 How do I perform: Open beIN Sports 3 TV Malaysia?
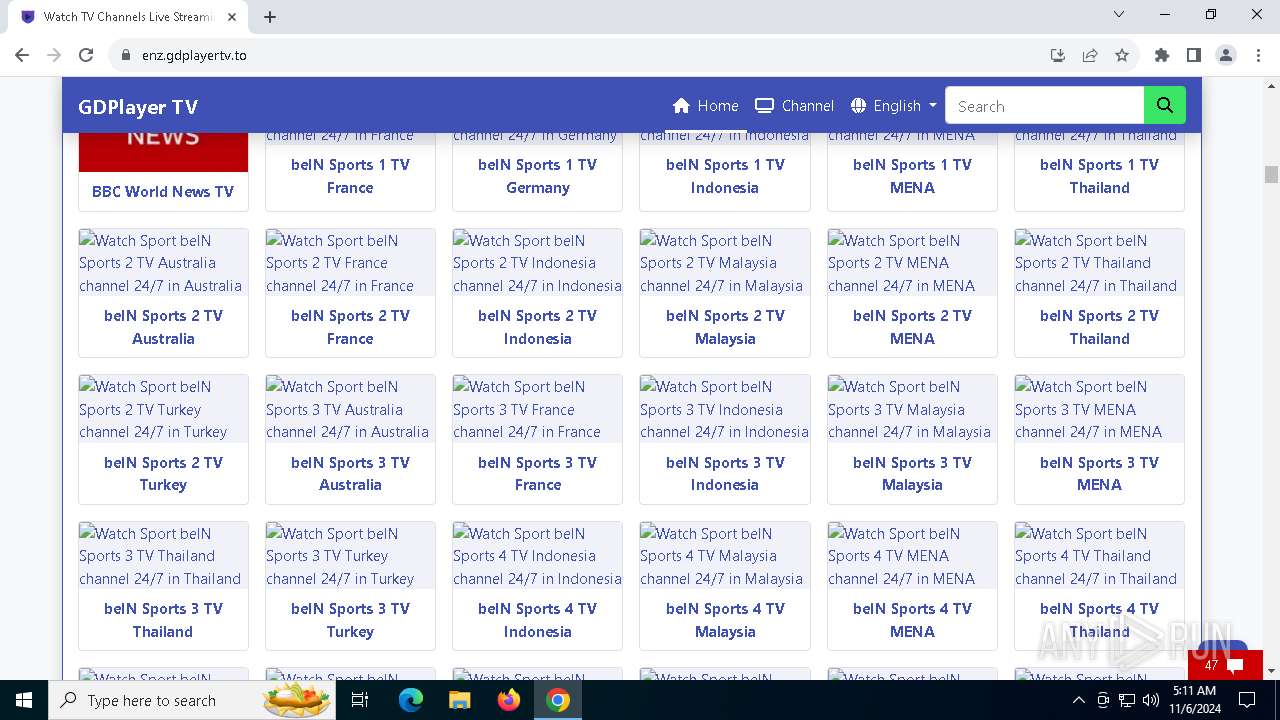click(912, 473)
